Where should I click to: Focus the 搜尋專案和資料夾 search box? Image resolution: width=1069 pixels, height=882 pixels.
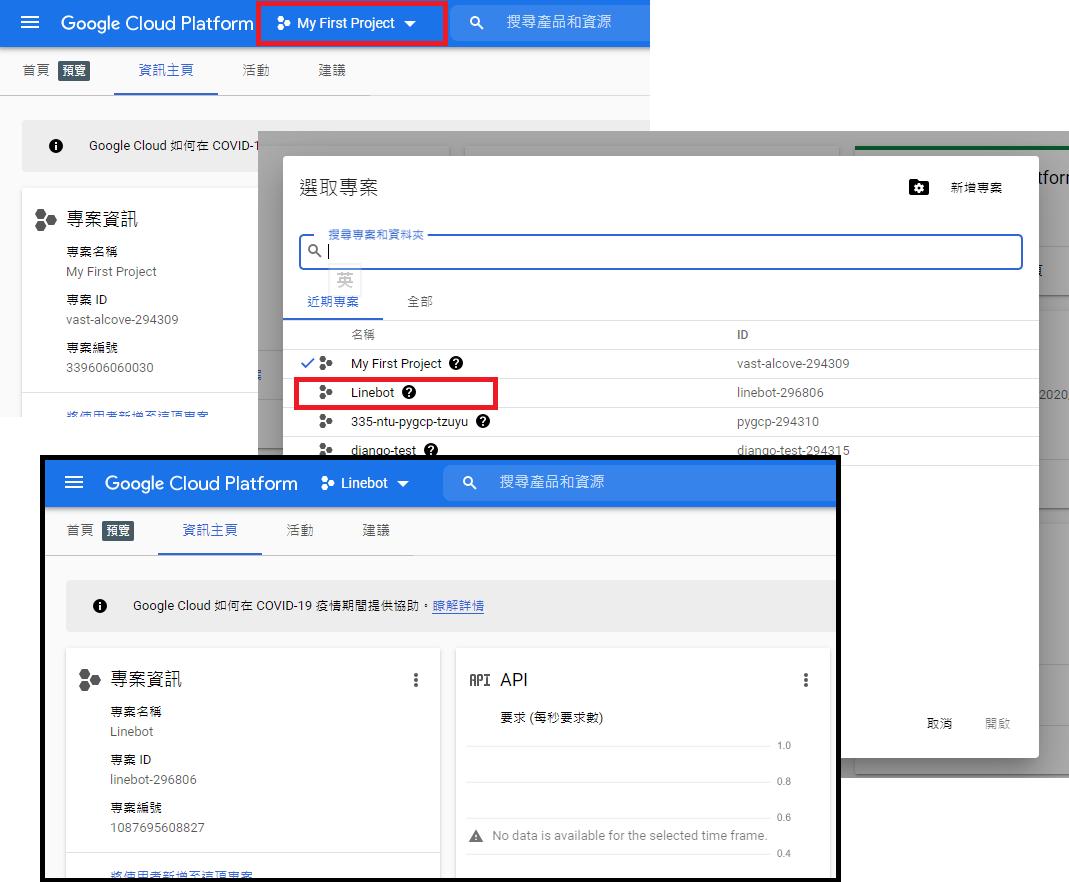[x=661, y=252]
